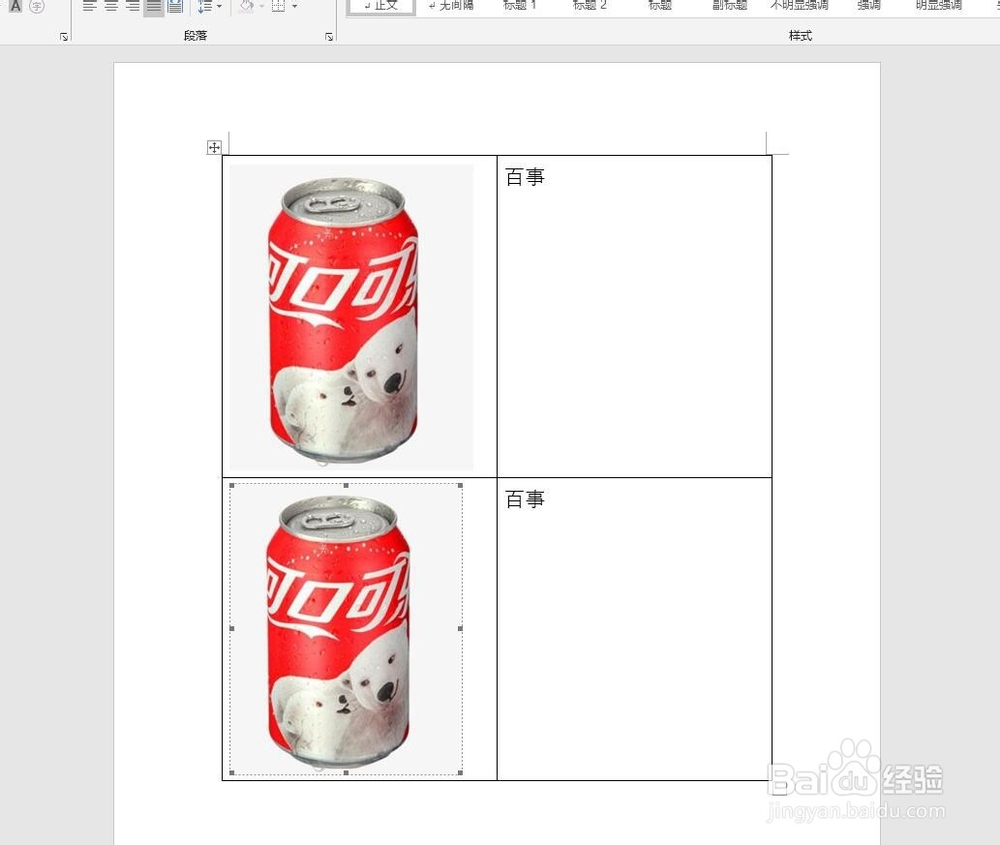This screenshot has height=845, width=1000.
Task: Apply the 正文 style
Action: [381, 6]
